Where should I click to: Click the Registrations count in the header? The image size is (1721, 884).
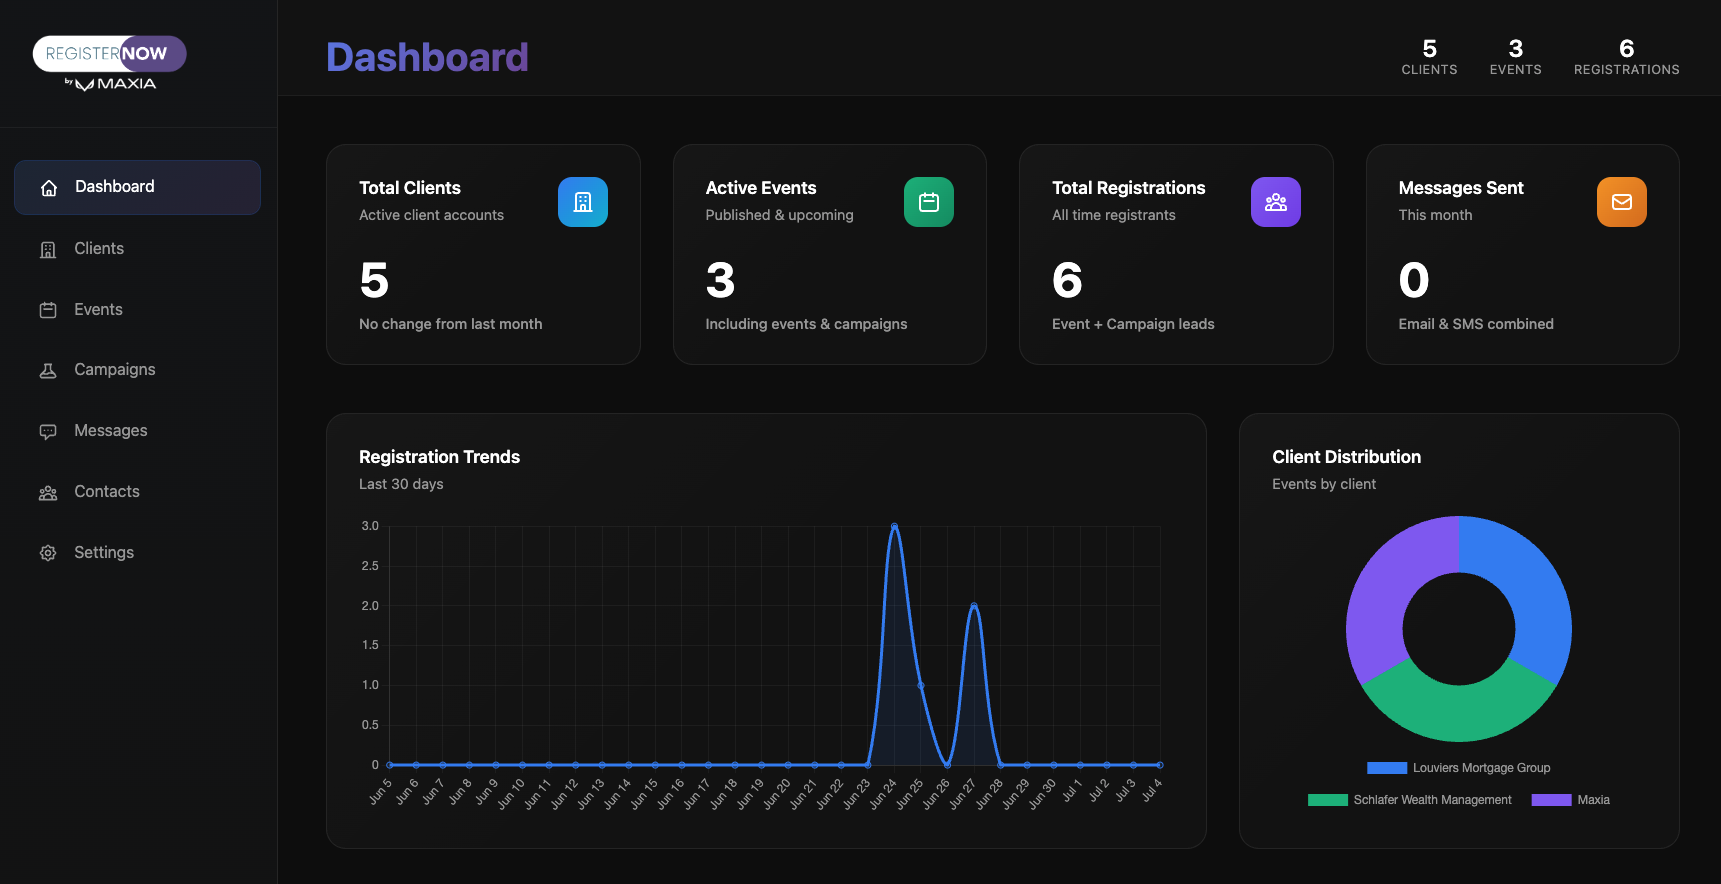click(1626, 57)
